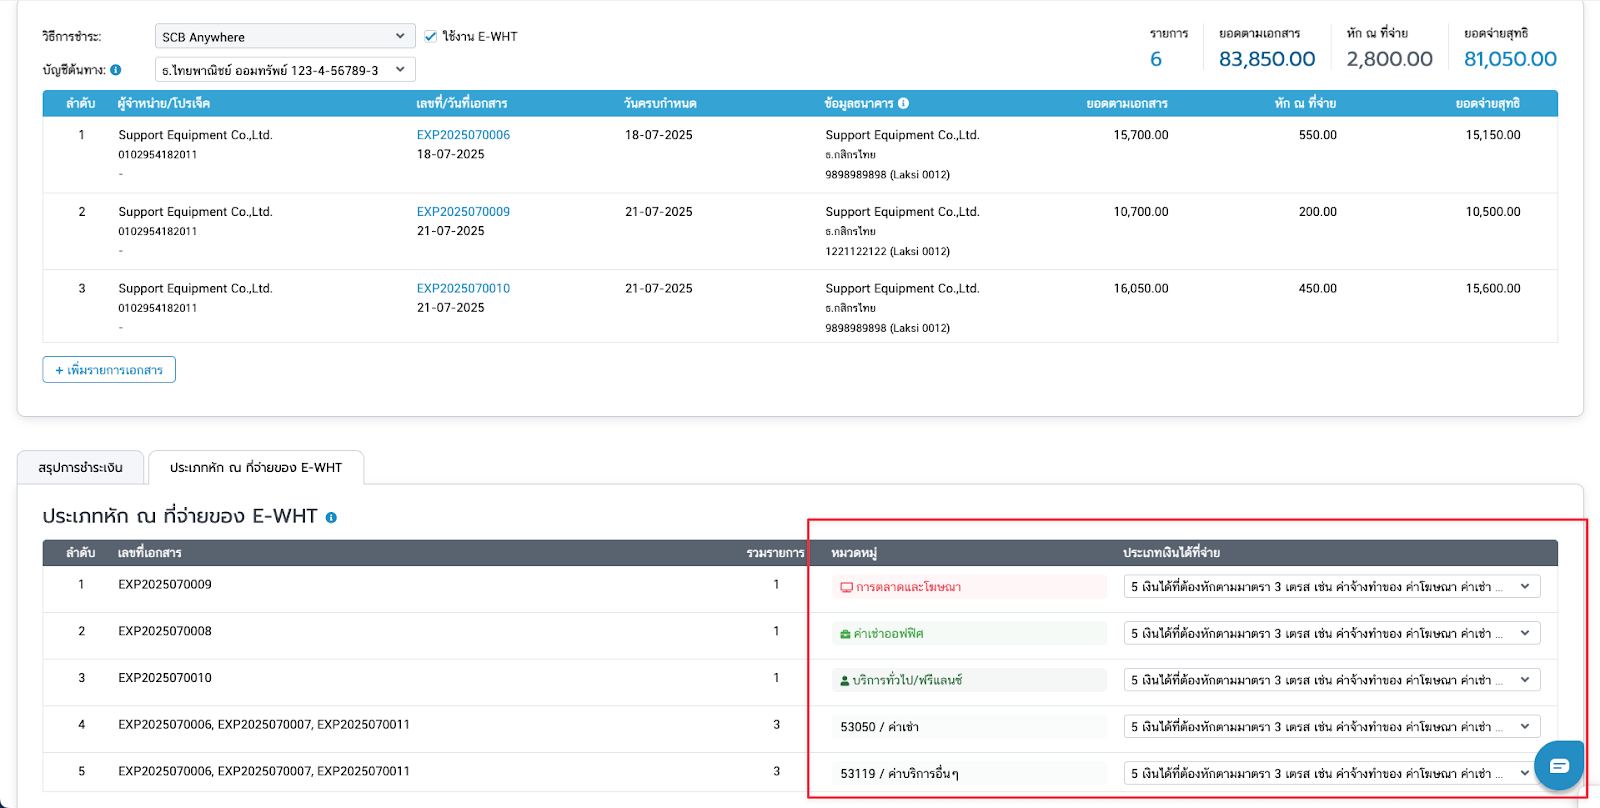Expand the source bank account dropdown
The height and width of the screenshot is (808, 1600).
coord(285,70)
